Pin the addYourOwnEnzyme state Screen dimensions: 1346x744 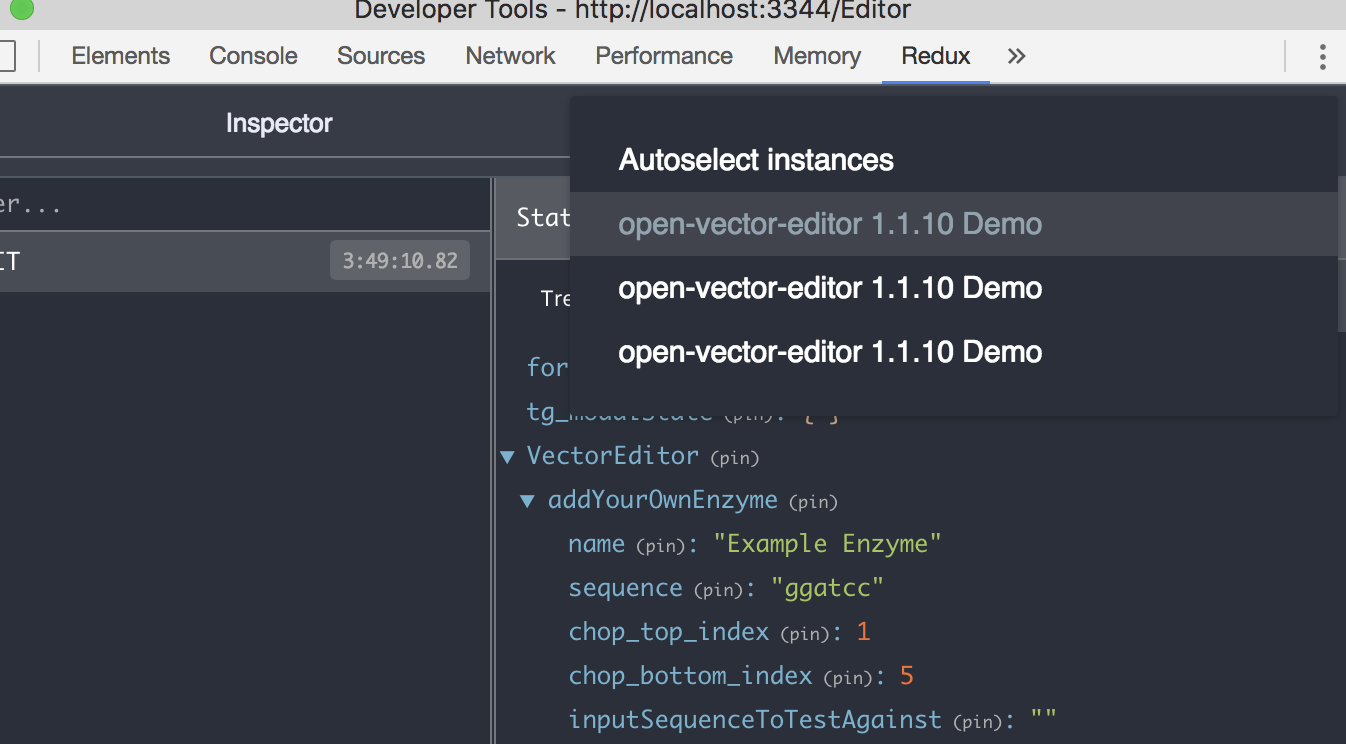click(x=813, y=502)
